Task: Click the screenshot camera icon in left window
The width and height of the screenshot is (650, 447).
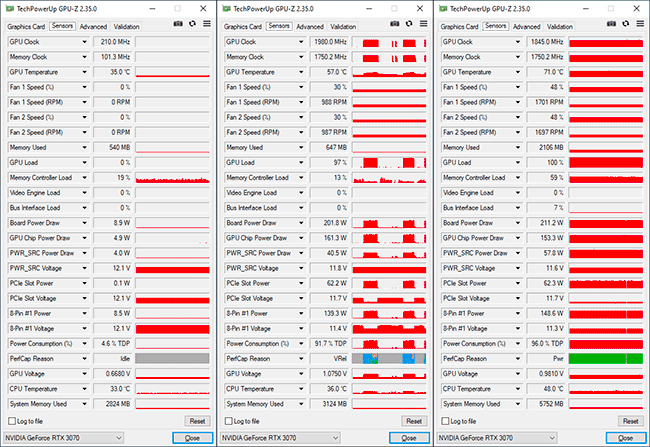Action: [176, 26]
